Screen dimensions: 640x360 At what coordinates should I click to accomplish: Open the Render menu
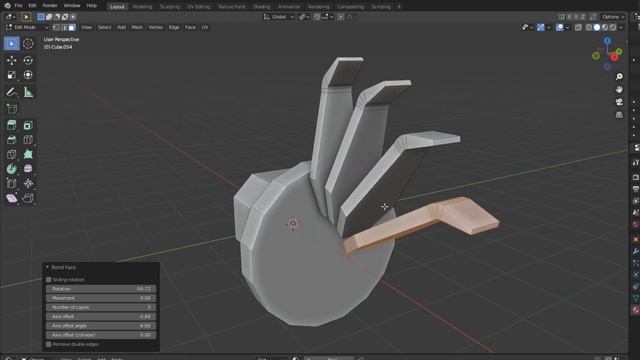click(50, 6)
